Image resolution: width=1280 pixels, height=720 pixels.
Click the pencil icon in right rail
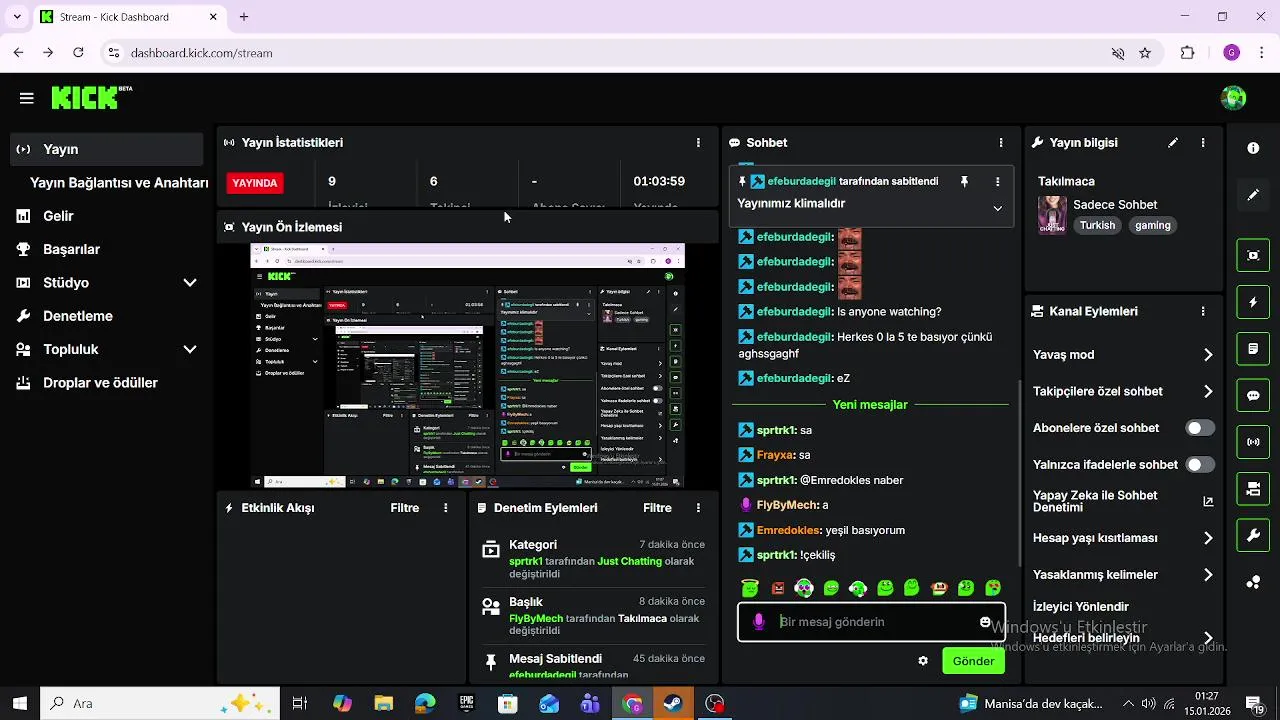1253,195
